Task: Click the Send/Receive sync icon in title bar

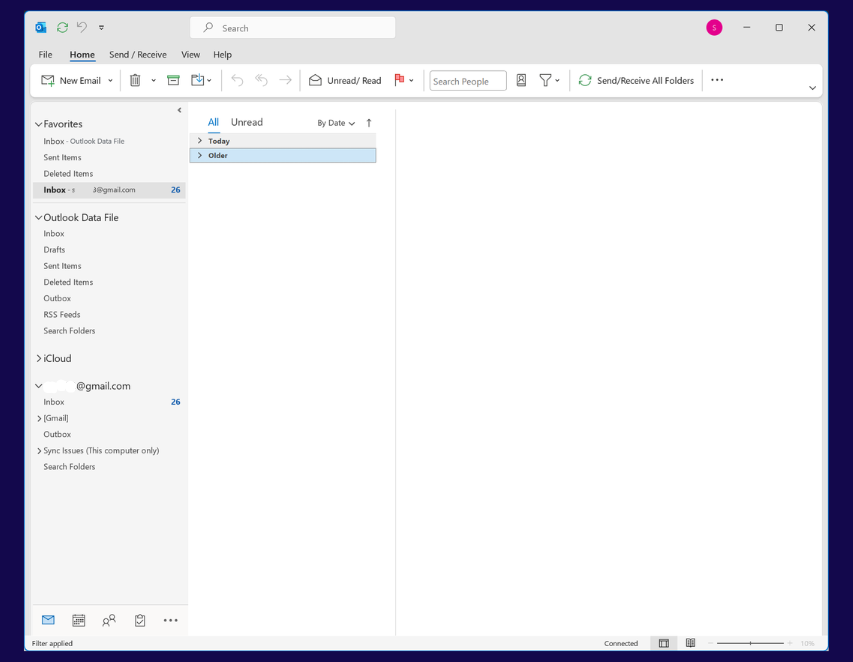Action: pos(63,27)
